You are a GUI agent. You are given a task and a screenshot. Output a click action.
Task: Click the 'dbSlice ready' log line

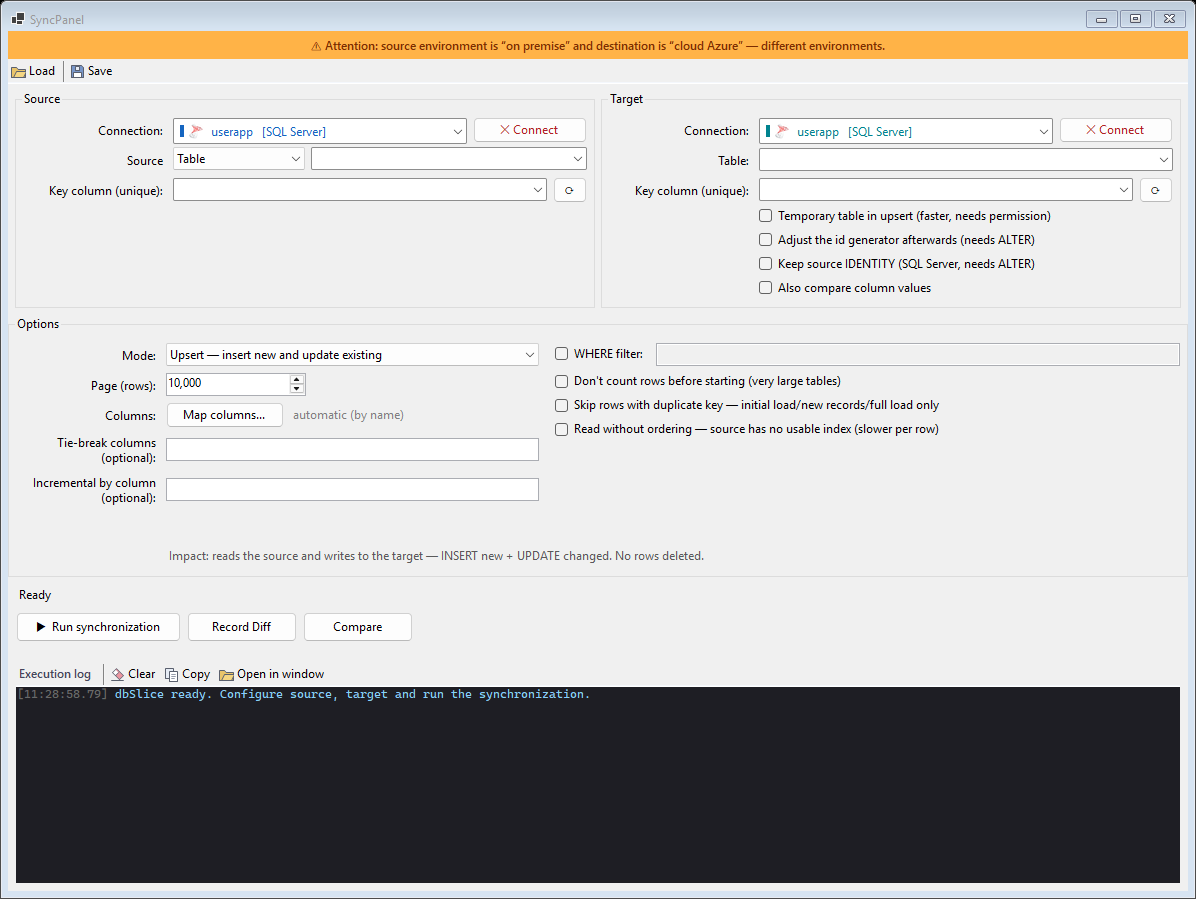[304, 695]
